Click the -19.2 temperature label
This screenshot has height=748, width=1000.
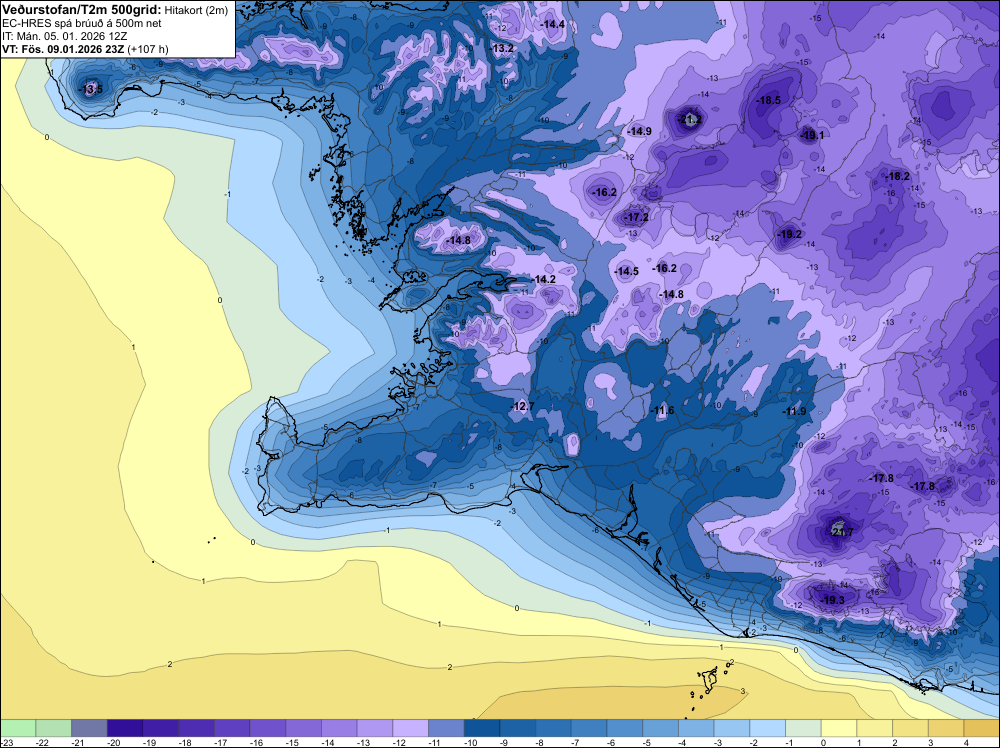pyautogui.click(x=790, y=235)
